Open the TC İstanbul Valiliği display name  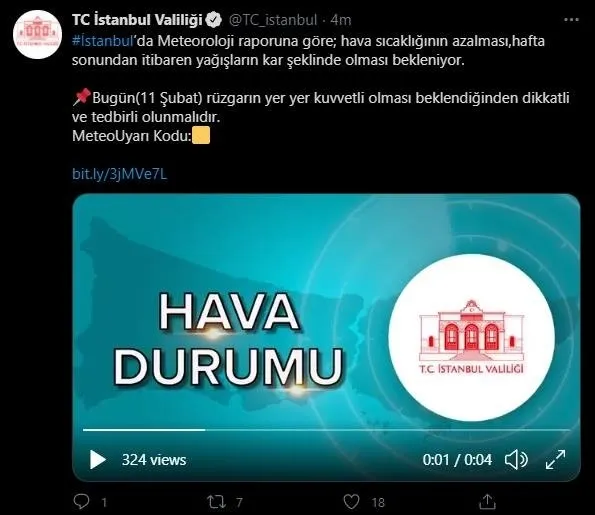[x=137, y=20]
